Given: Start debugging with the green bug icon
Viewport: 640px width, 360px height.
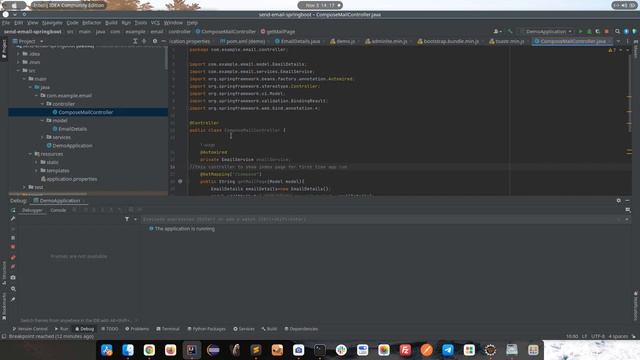Looking at the screenshot, I should [589, 31].
